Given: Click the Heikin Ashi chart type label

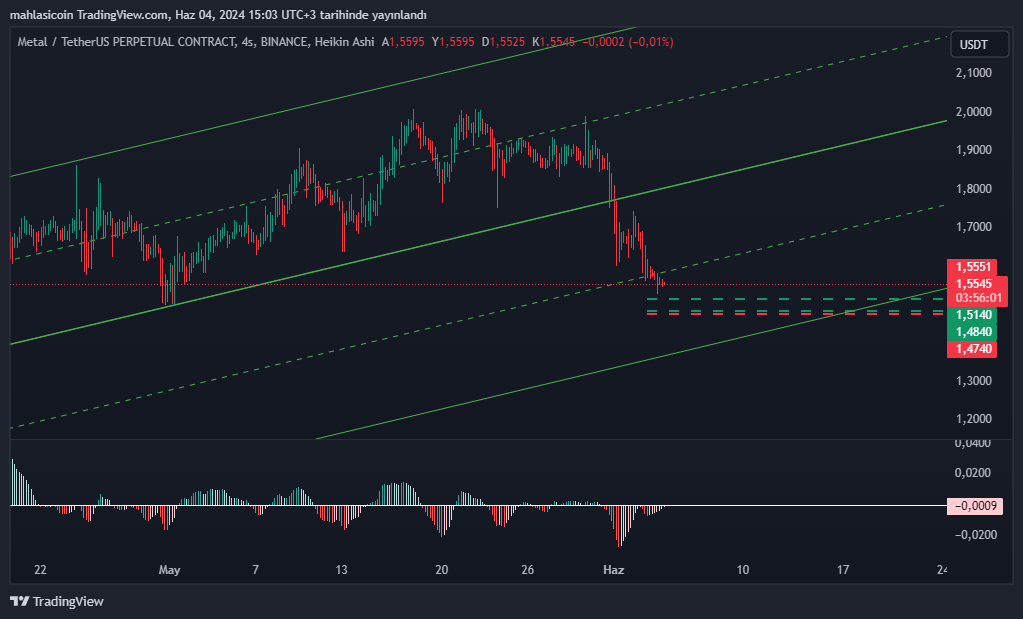Looking at the screenshot, I should (344, 42).
